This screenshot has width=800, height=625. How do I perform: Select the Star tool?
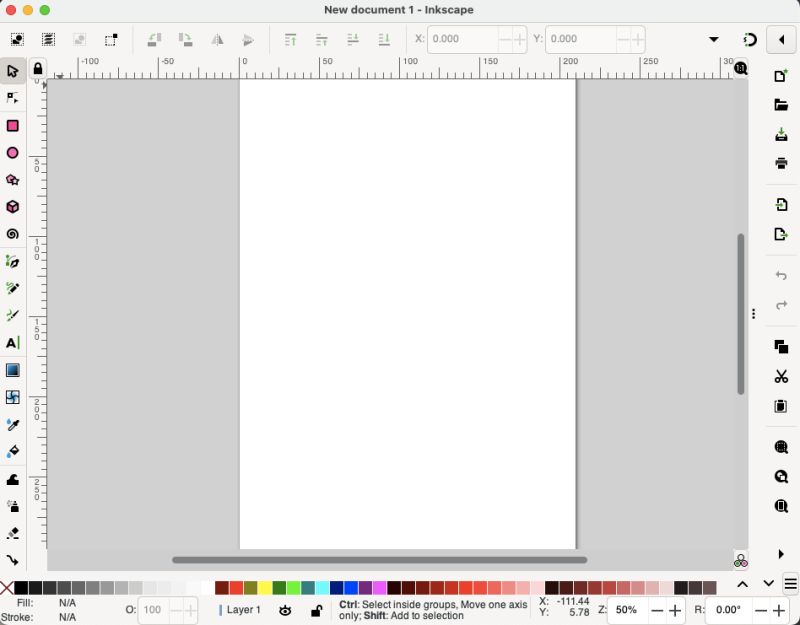coord(13,180)
